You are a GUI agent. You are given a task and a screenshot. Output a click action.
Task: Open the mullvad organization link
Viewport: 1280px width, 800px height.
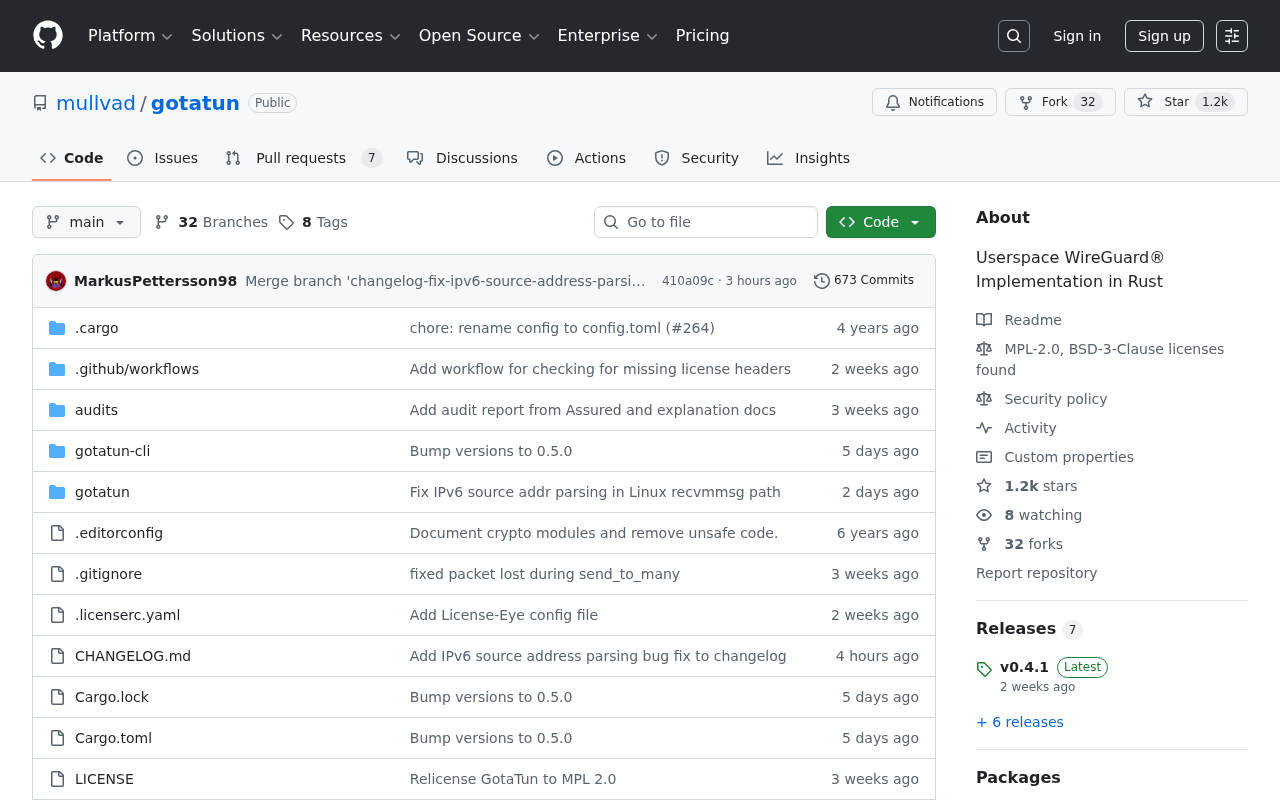point(95,102)
